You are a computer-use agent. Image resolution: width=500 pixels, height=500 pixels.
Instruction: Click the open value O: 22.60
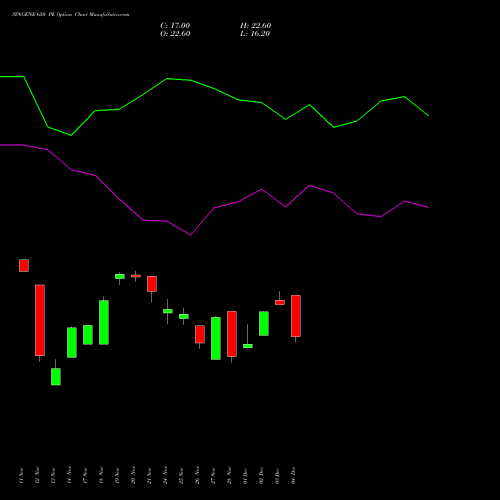[x=175, y=34]
